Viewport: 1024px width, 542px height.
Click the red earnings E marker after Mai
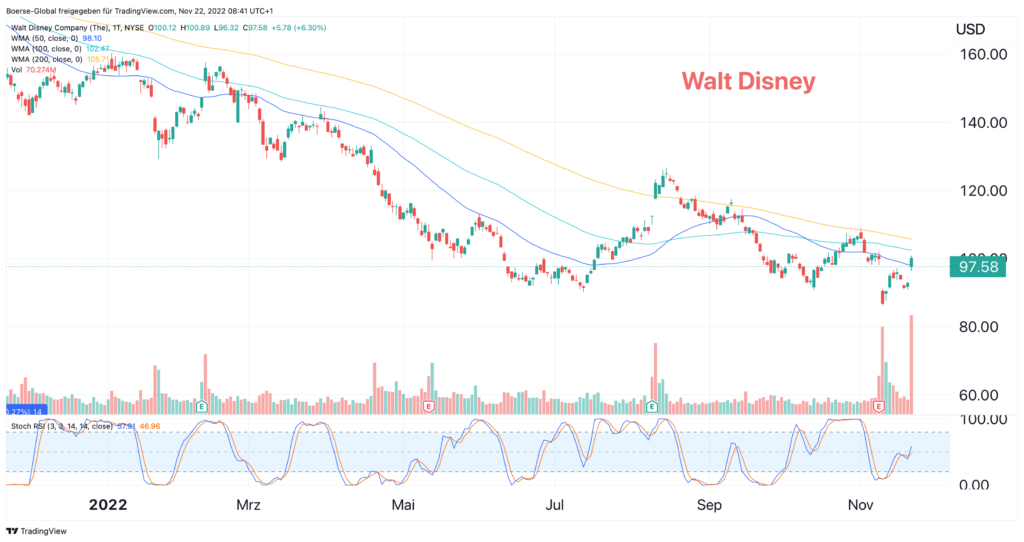click(429, 407)
